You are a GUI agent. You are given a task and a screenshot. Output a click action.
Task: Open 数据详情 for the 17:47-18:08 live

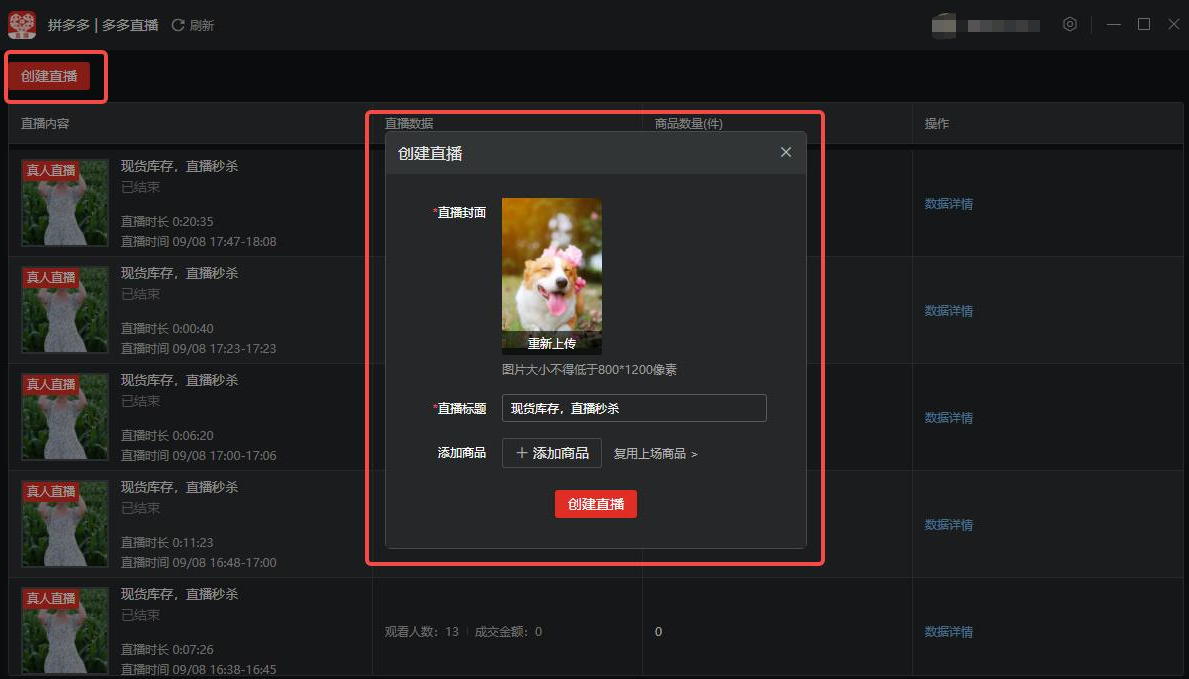[x=949, y=203]
